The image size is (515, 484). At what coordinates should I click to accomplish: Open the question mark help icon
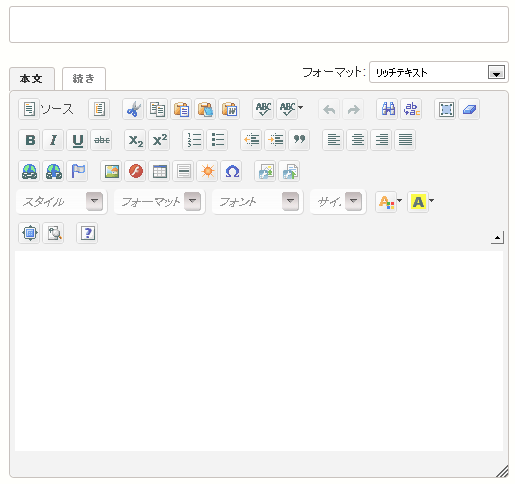[x=87, y=233]
